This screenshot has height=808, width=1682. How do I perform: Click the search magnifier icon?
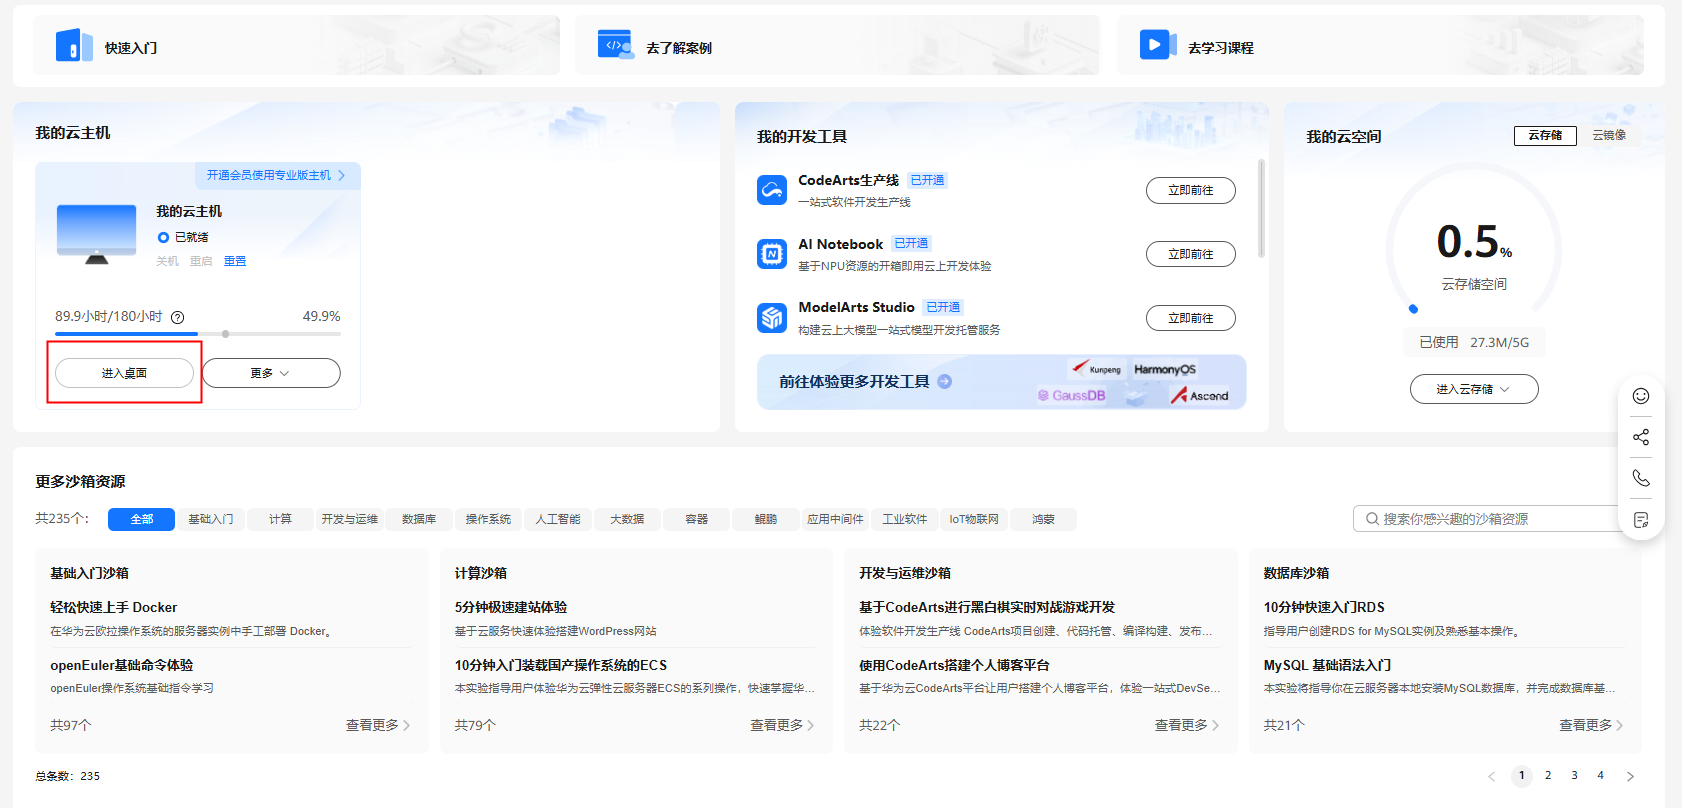[1372, 519]
